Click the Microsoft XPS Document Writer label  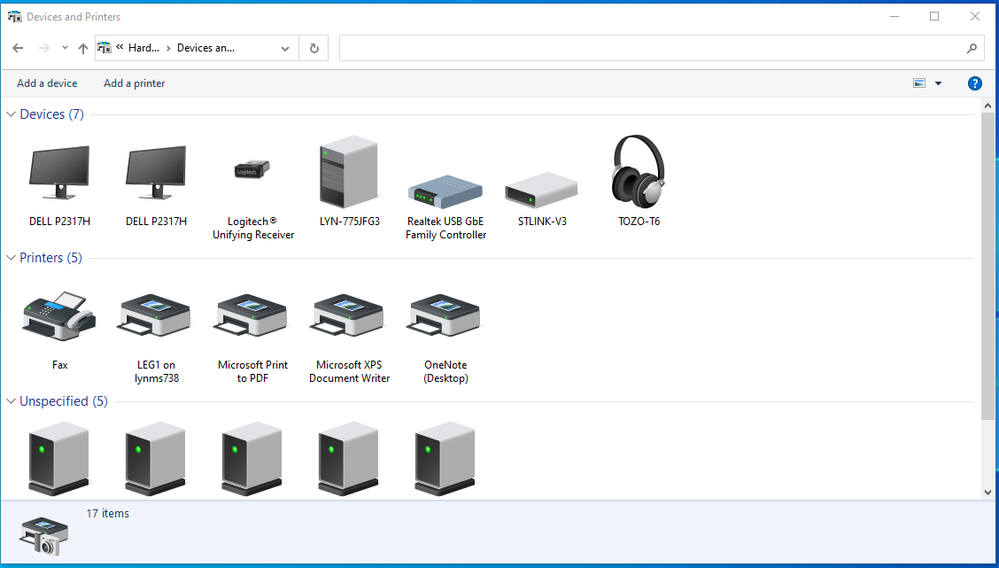(x=349, y=372)
